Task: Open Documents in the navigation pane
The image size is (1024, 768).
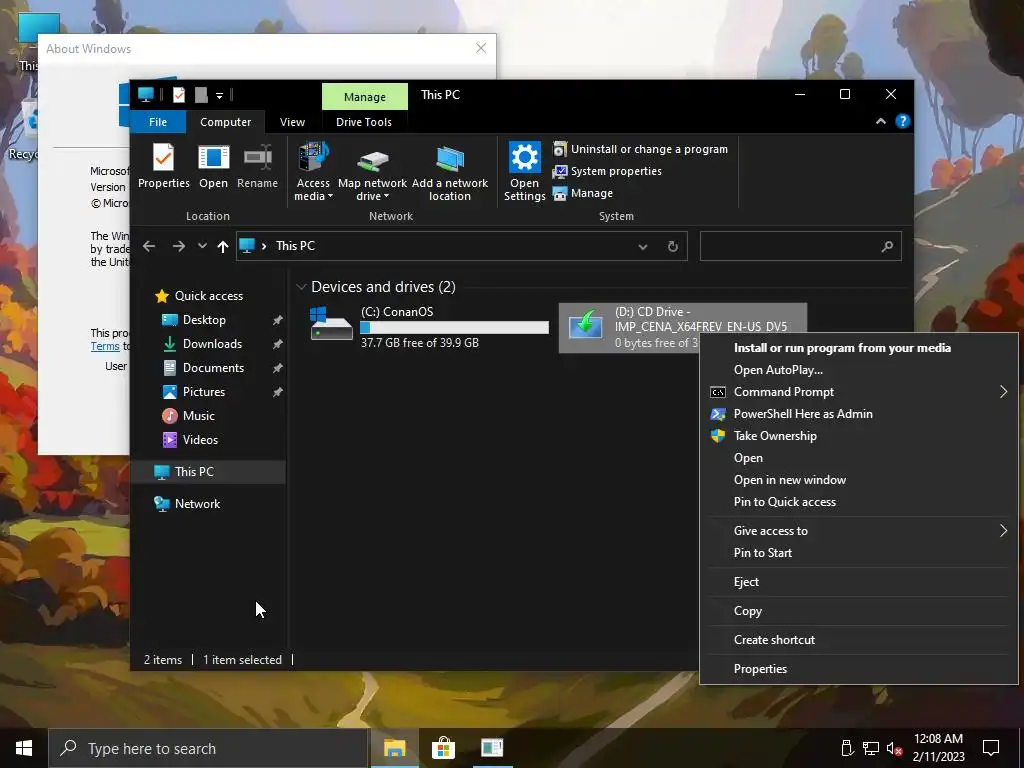Action: pyautogui.click(x=213, y=368)
